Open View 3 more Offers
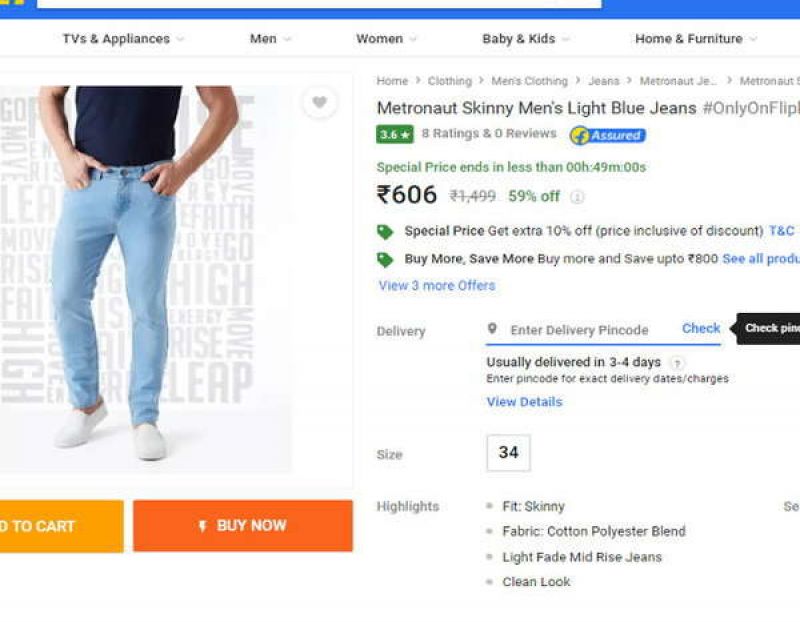800x622 pixels. 438,286
